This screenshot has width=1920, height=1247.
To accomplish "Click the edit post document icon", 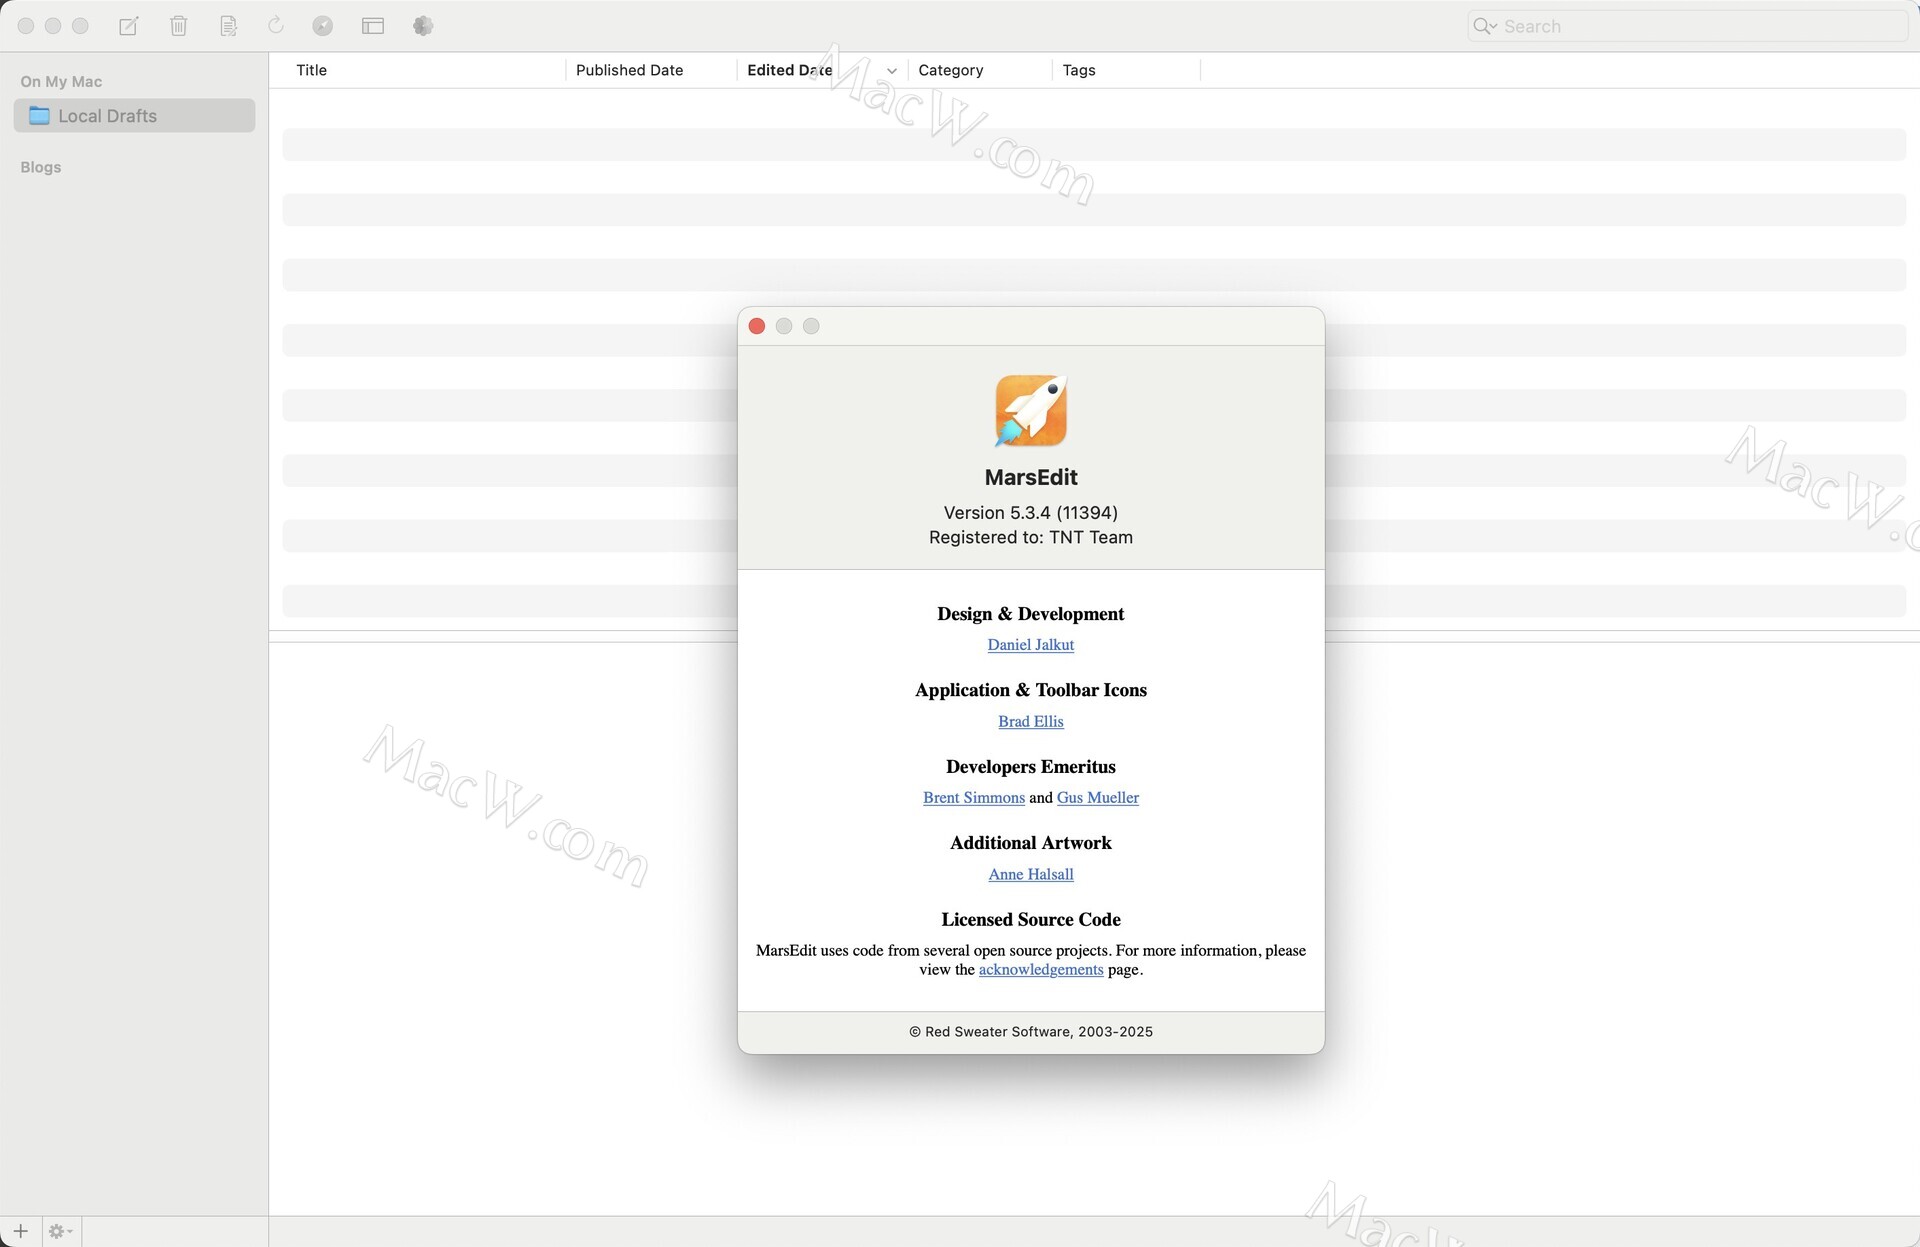I will pos(228,26).
